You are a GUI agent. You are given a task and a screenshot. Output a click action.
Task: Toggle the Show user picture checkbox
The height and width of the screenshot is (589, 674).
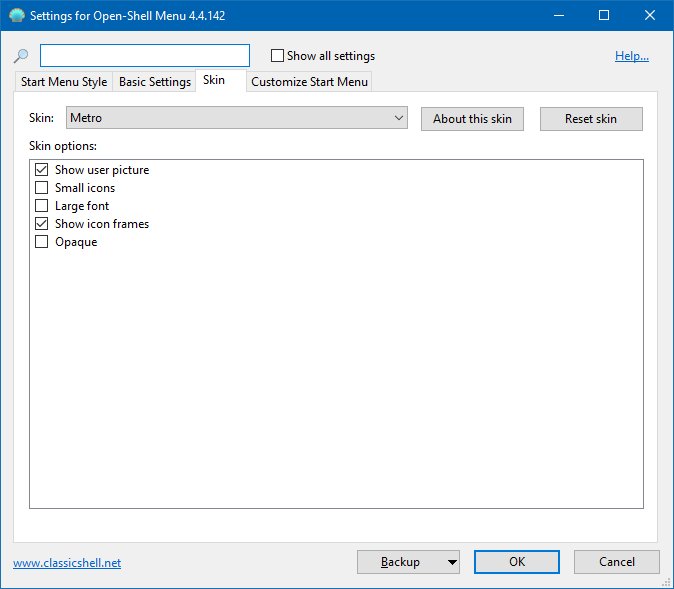point(42,170)
